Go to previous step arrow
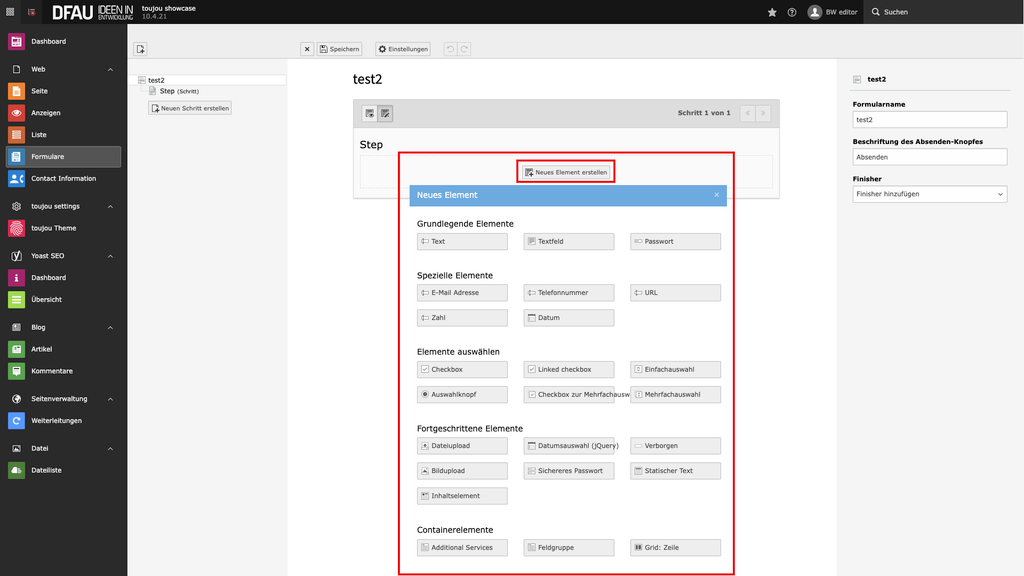 coord(748,113)
